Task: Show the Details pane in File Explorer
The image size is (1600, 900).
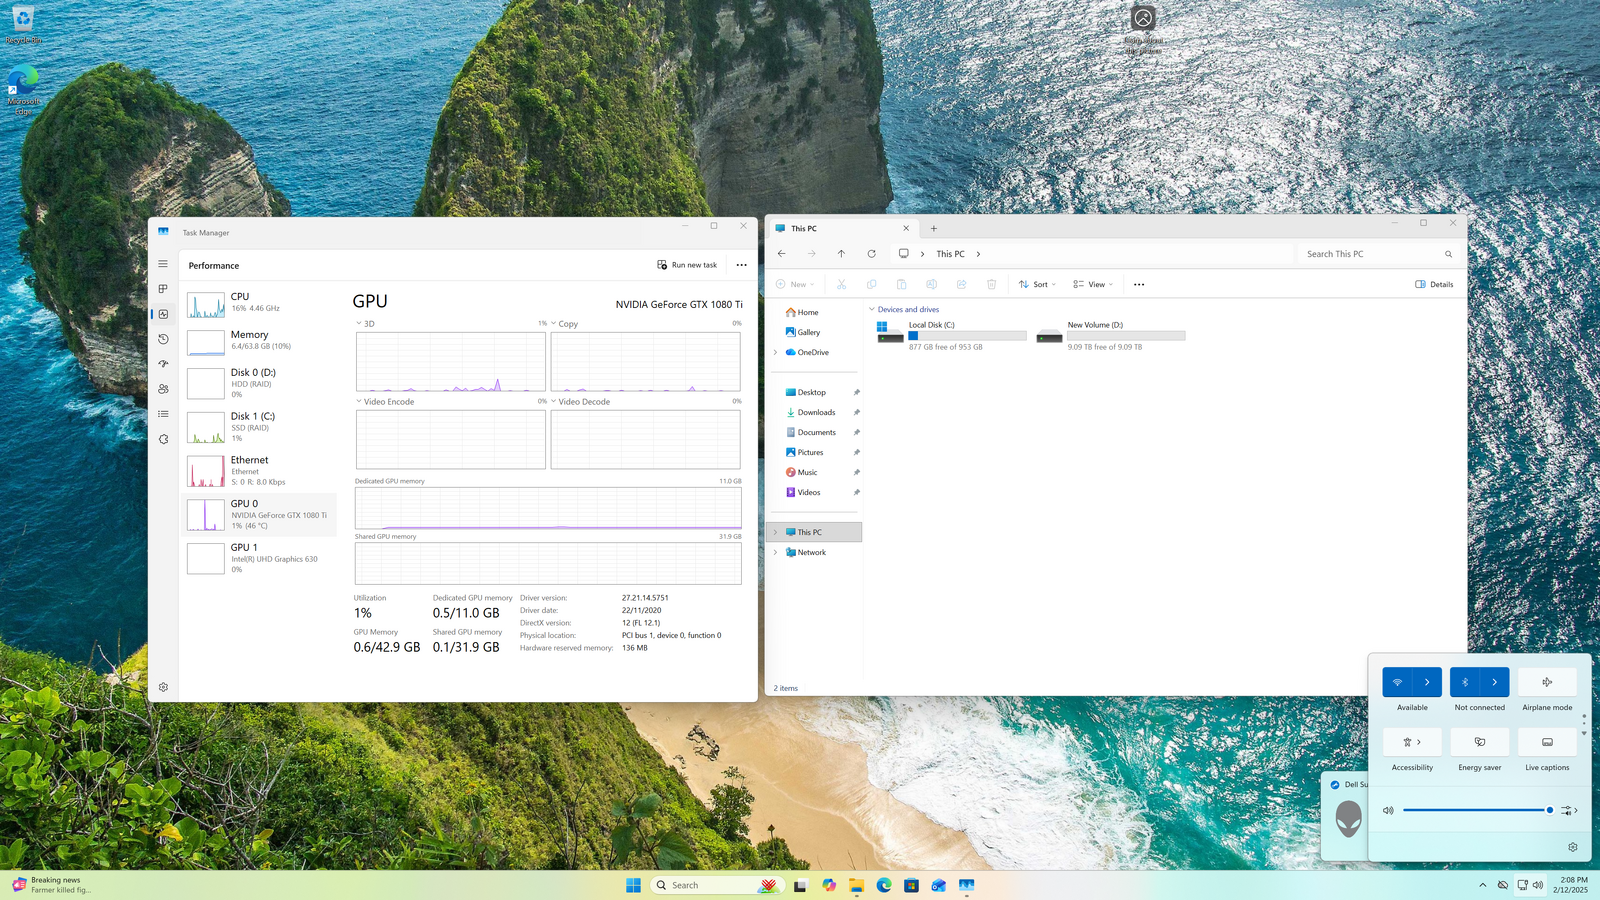Action: pyautogui.click(x=1434, y=284)
